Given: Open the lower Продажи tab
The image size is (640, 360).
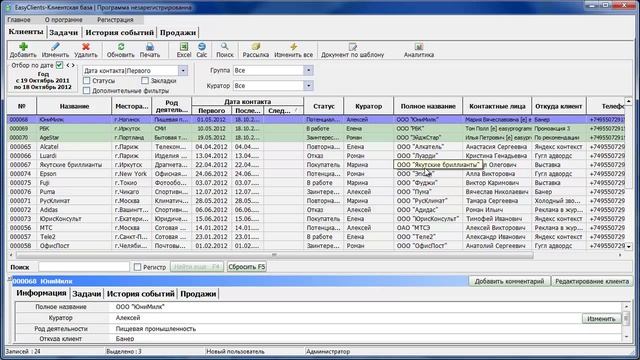Looking at the screenshot, I should pyautogui.click(x=198, y=294).
